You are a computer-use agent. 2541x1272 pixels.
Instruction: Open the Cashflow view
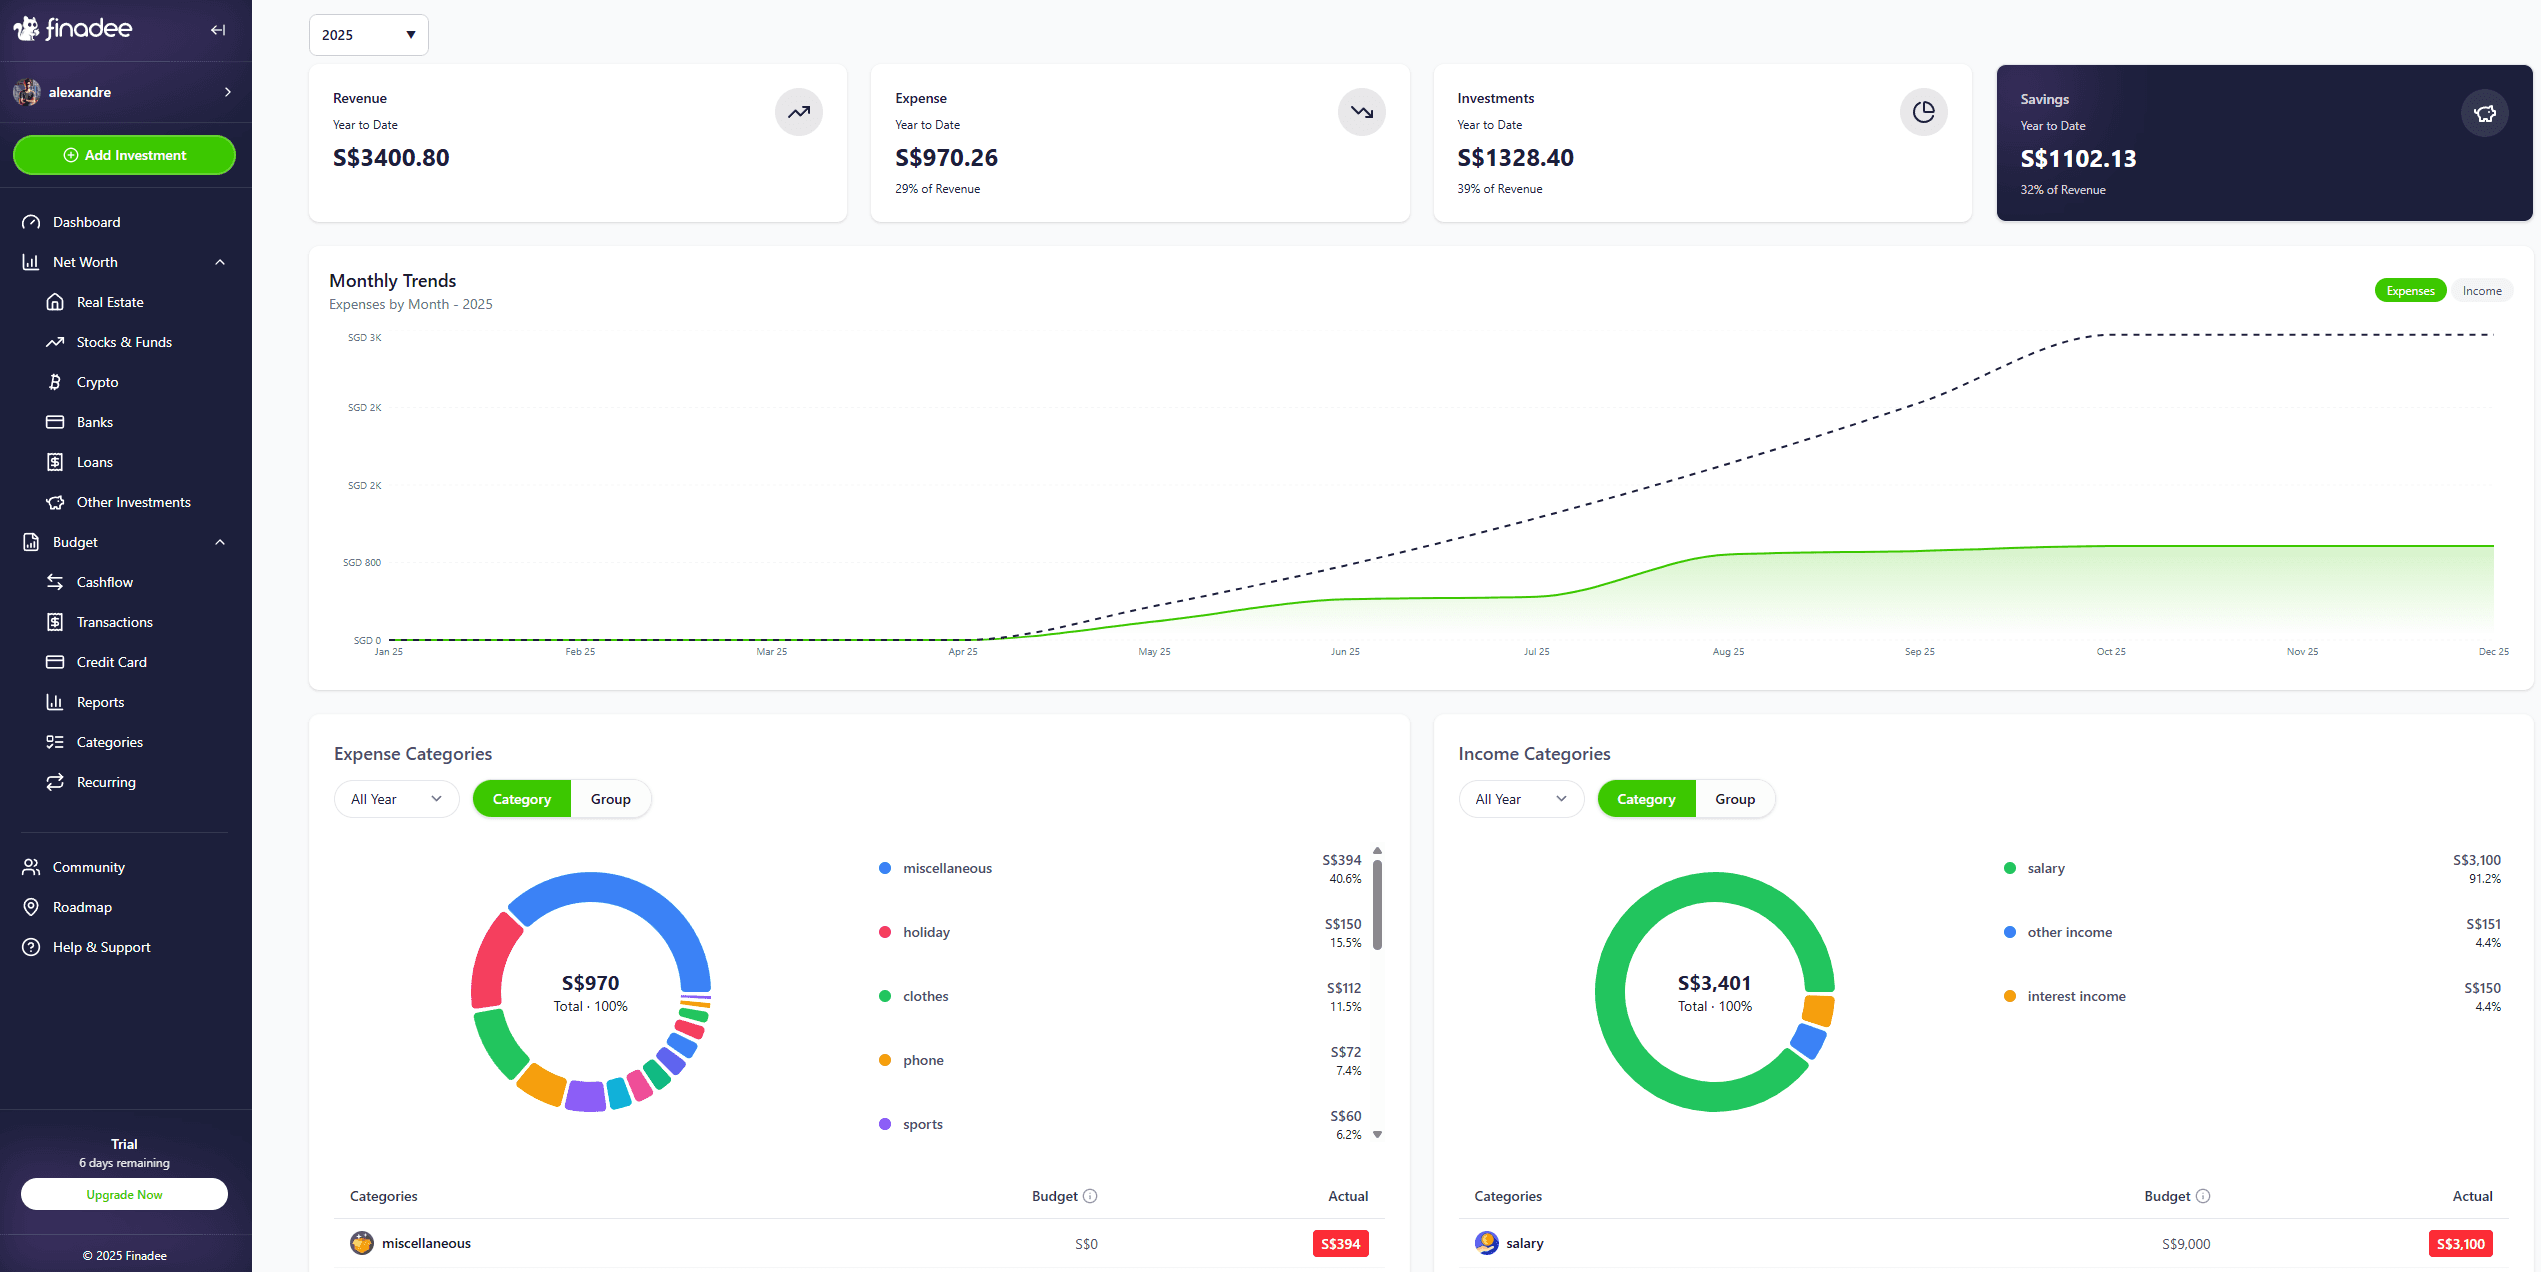pyautogui.click(x=104, y=581)
